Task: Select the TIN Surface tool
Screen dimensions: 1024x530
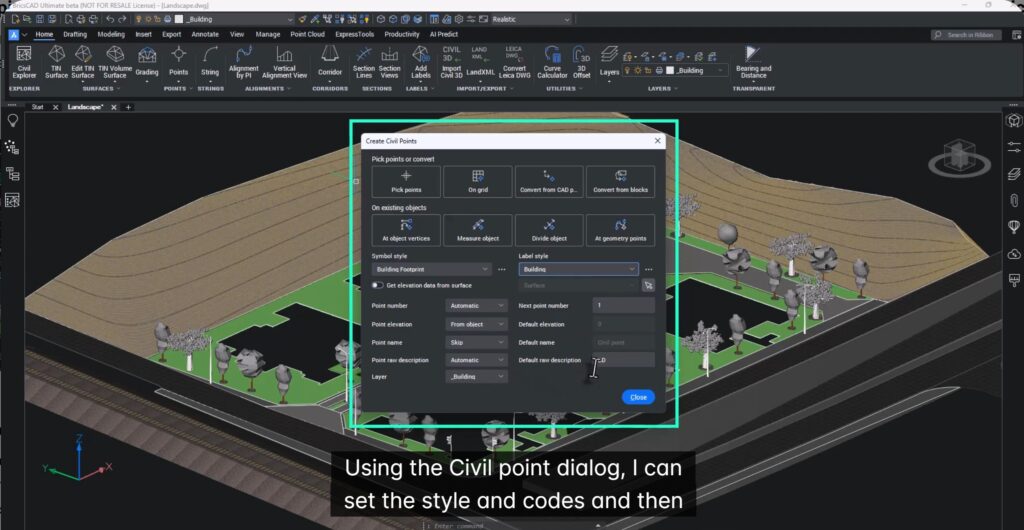Action: coord(56,63)
